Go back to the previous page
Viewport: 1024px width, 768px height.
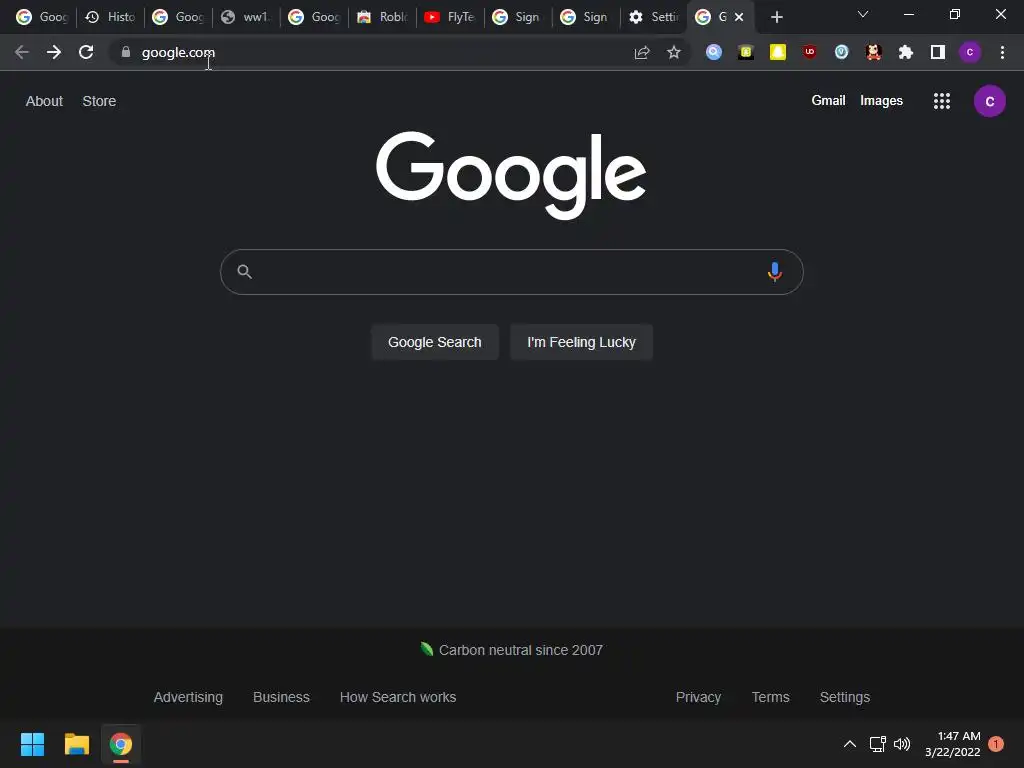pyautogui.click(x=22, y=52)
